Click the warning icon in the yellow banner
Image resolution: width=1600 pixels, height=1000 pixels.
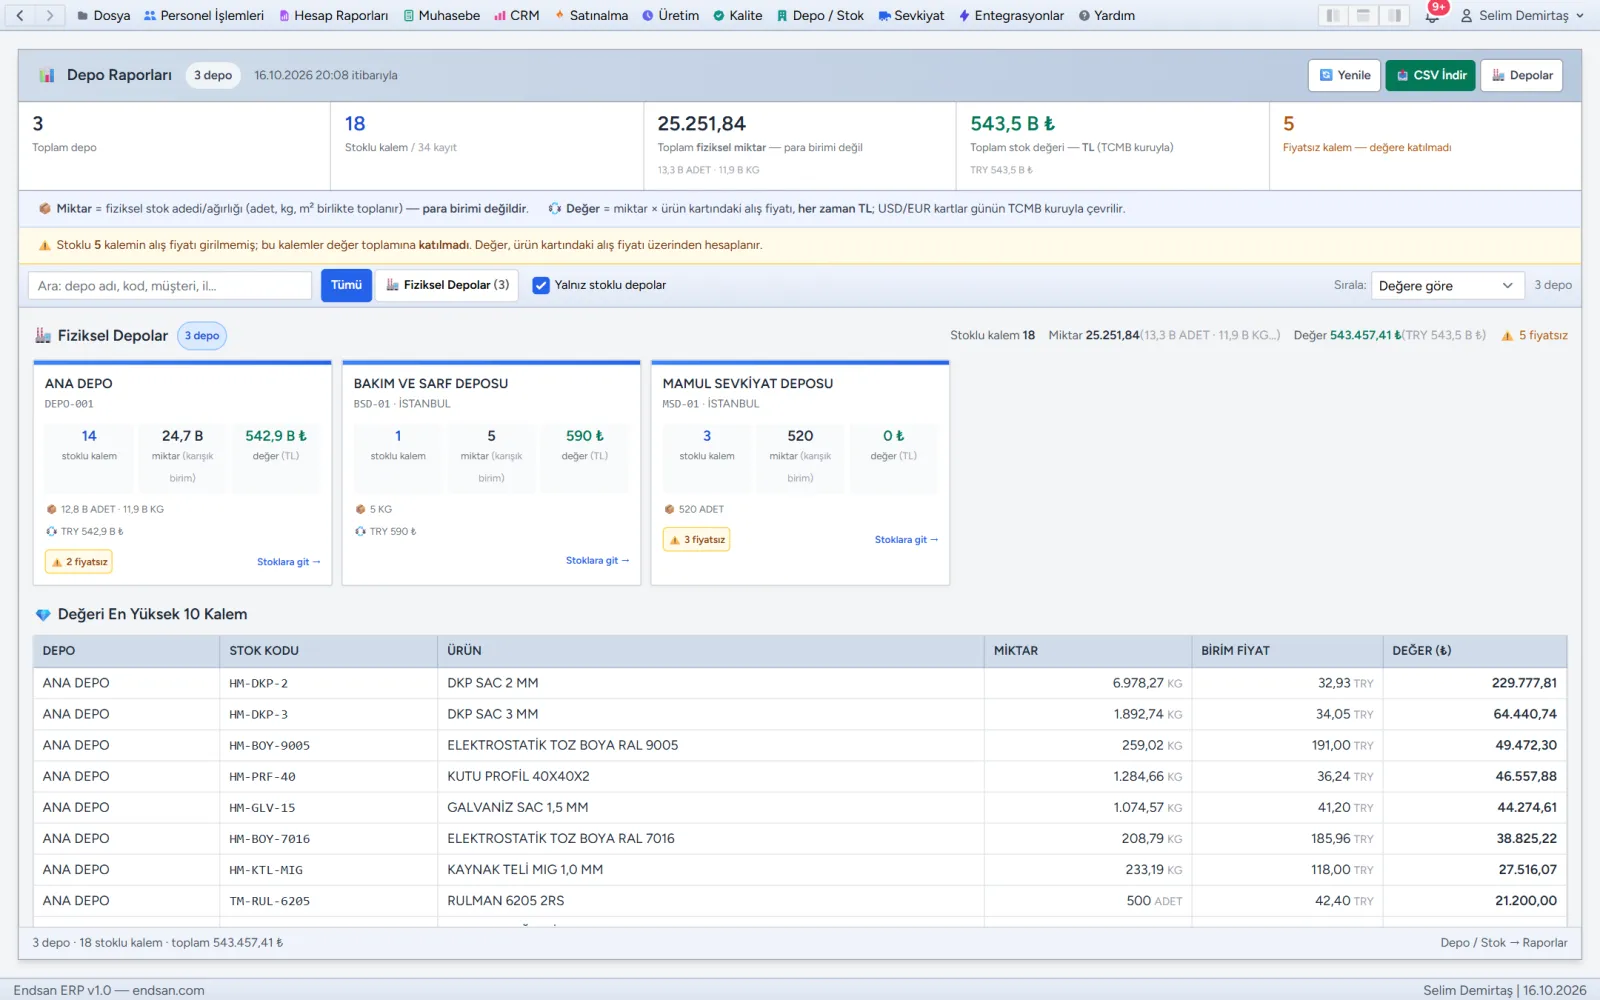(x=45, y=245)
